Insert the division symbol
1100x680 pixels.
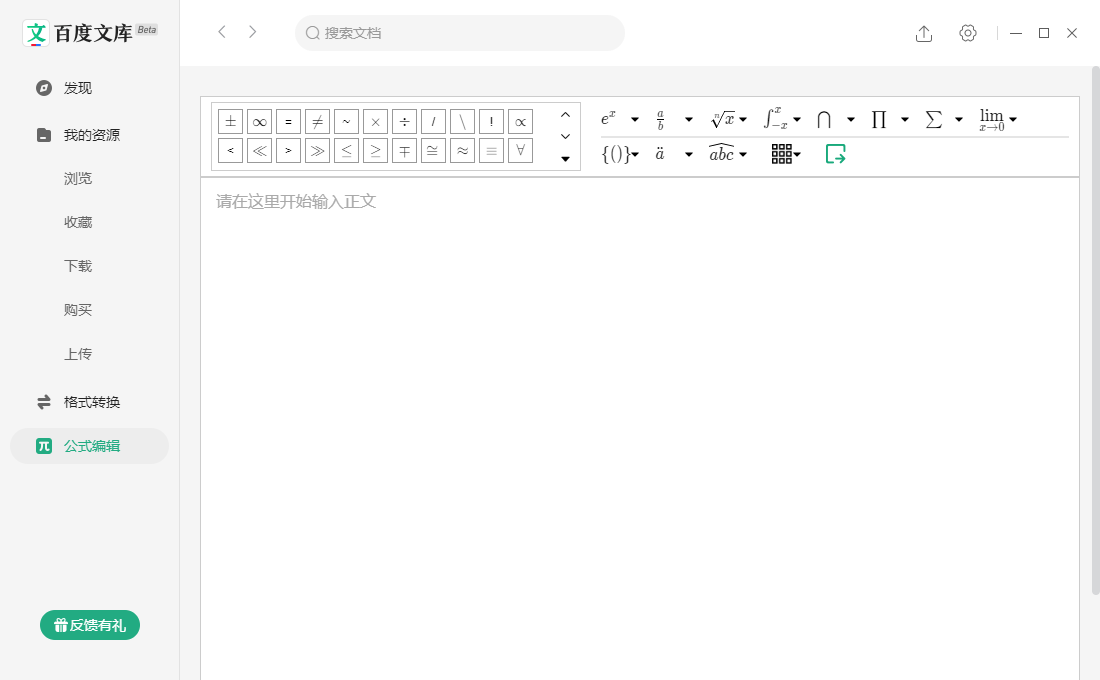point(404,122)
